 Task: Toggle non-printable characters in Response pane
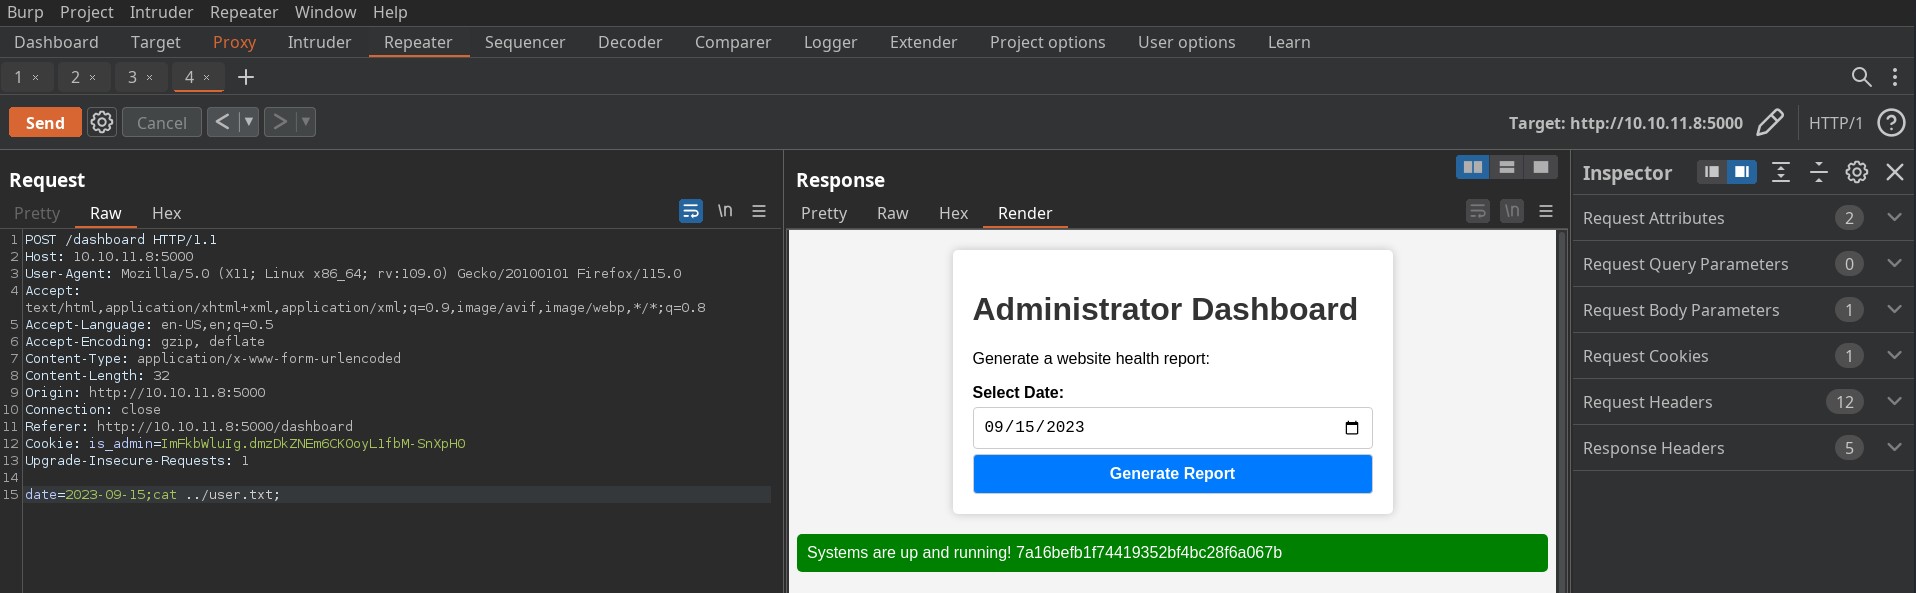pyautogui.click(x=1512, y=211)
